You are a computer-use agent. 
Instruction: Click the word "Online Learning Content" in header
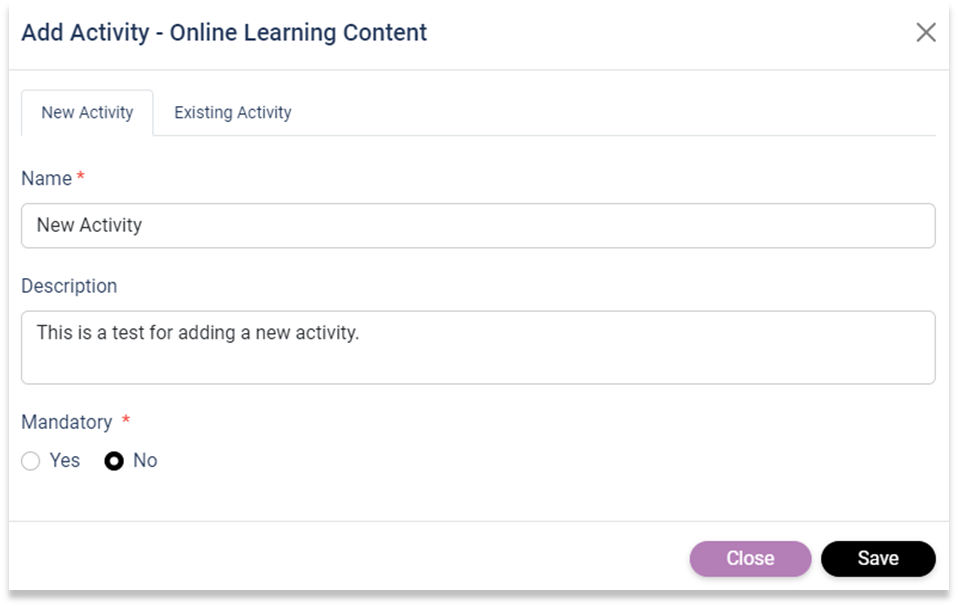pos(298,32)
